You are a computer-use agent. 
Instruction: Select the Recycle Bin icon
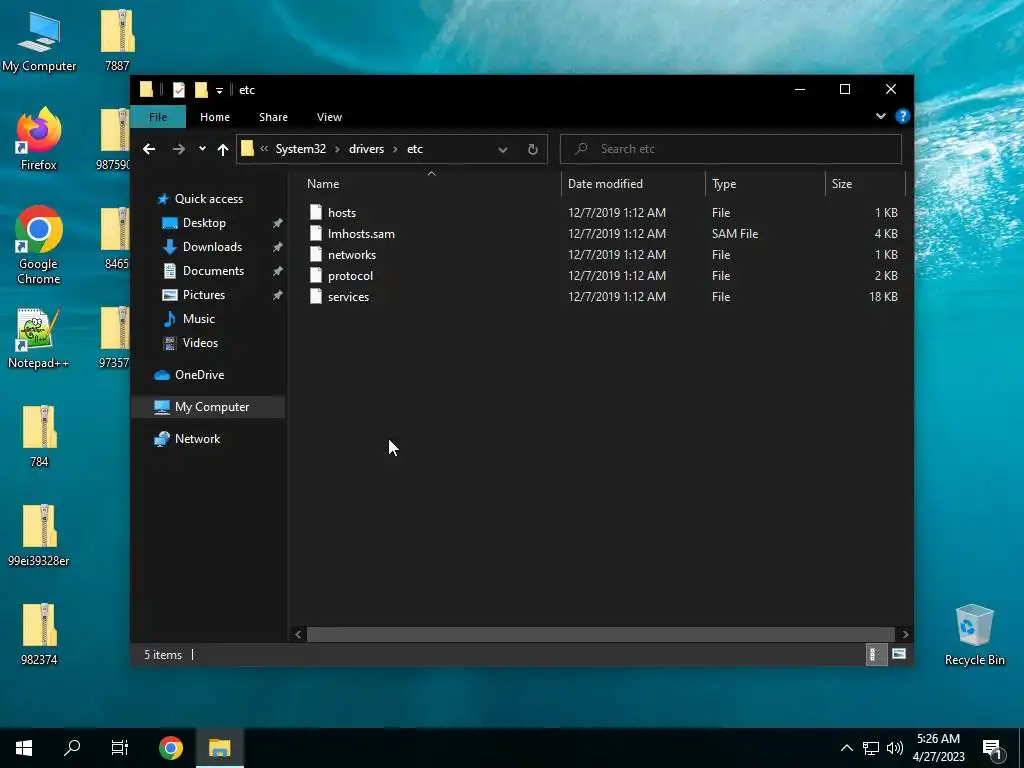coord(974,635)
